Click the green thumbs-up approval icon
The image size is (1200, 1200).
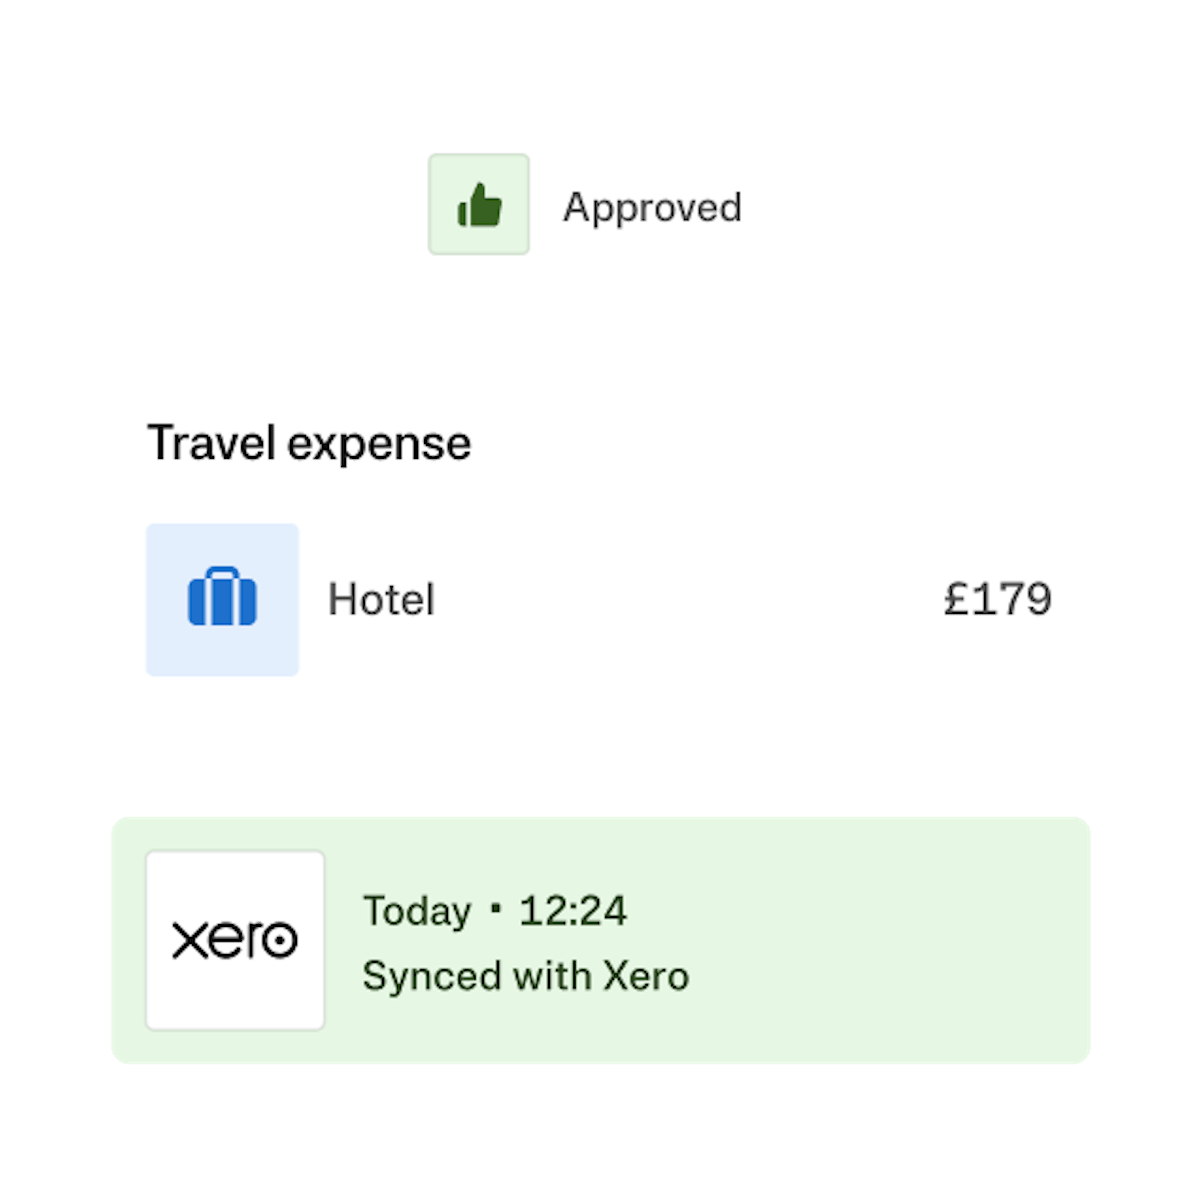479,205
